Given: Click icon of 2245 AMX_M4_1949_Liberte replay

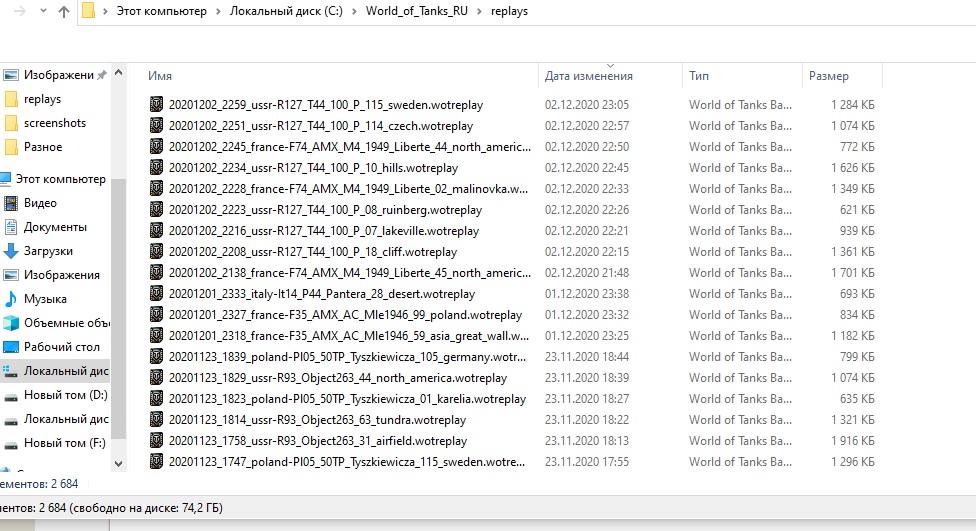Looking at the screenshot, I should click(x=156, y=147).
